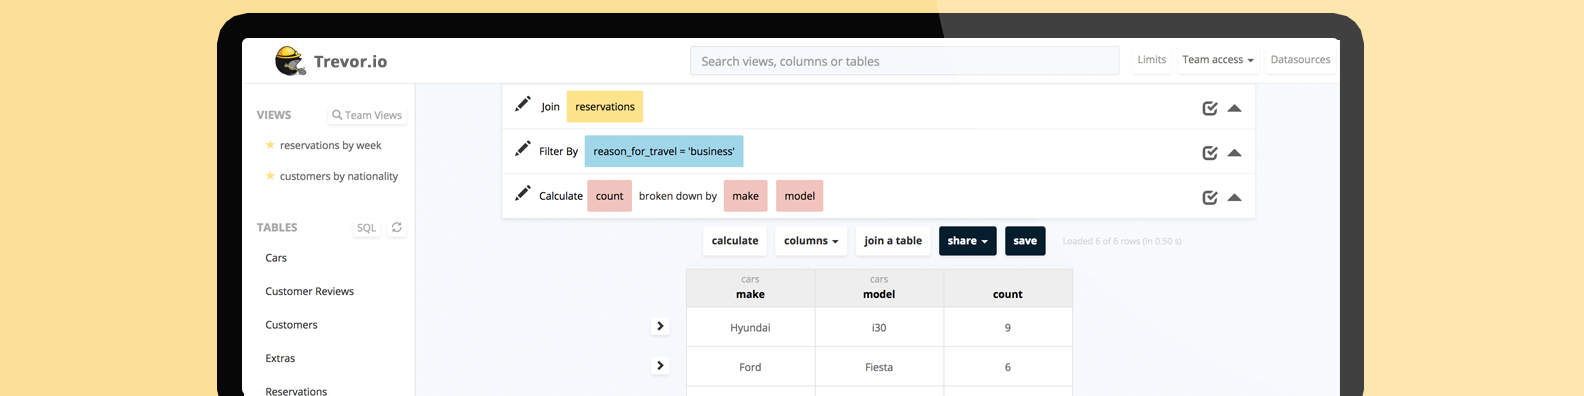The image size is (1584, 396).
Task: Select the Hyundai cell
Action: tap(751, 327)
